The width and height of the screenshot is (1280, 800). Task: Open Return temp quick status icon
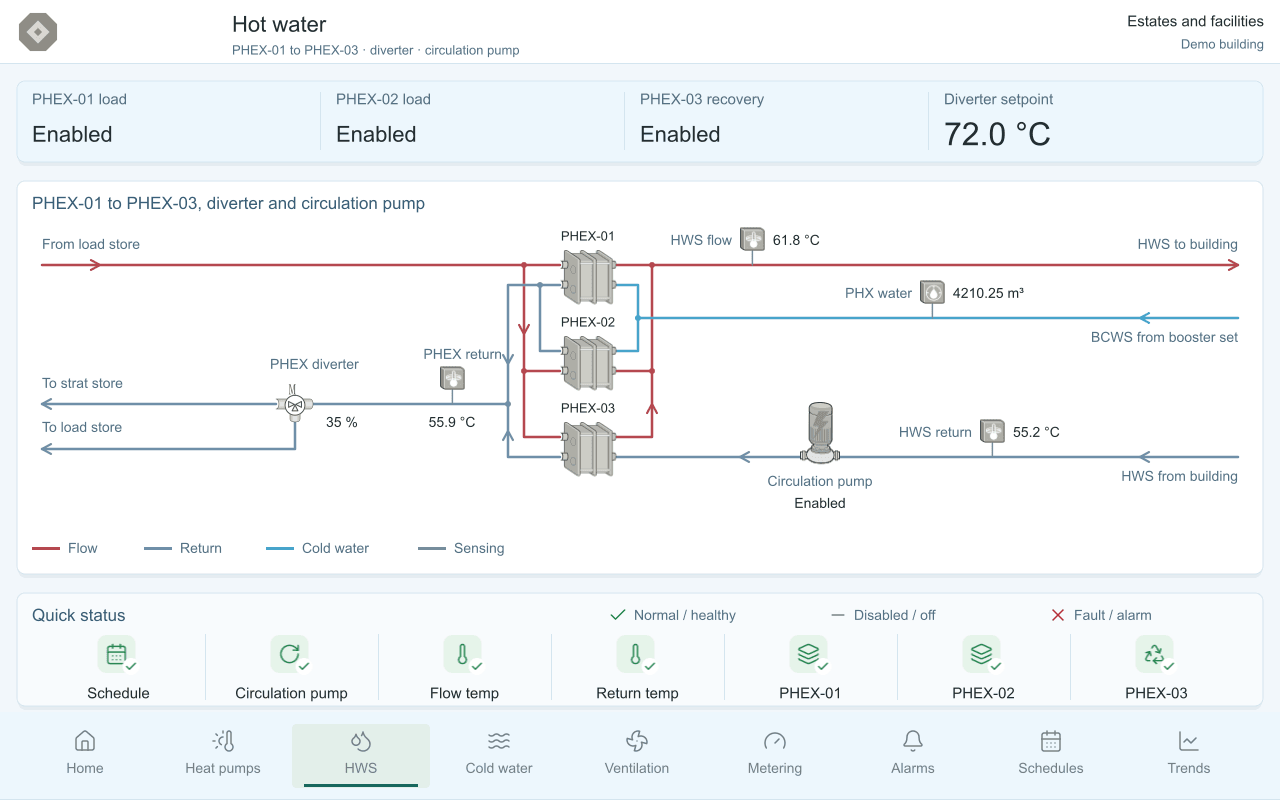(637, 655)
